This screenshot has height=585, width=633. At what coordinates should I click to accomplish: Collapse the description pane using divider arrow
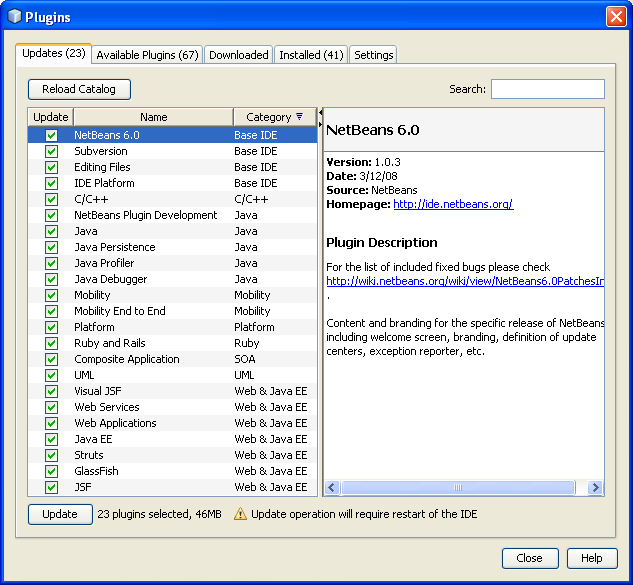pyautogui.click(x=321, y=124)
